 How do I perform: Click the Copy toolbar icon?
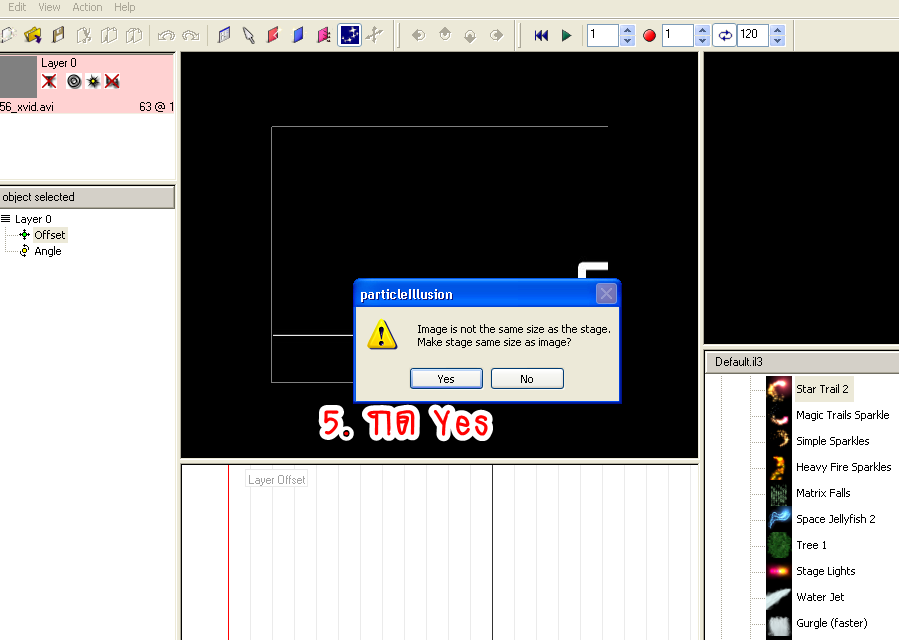pyautogui.click(x=108, y=35)
